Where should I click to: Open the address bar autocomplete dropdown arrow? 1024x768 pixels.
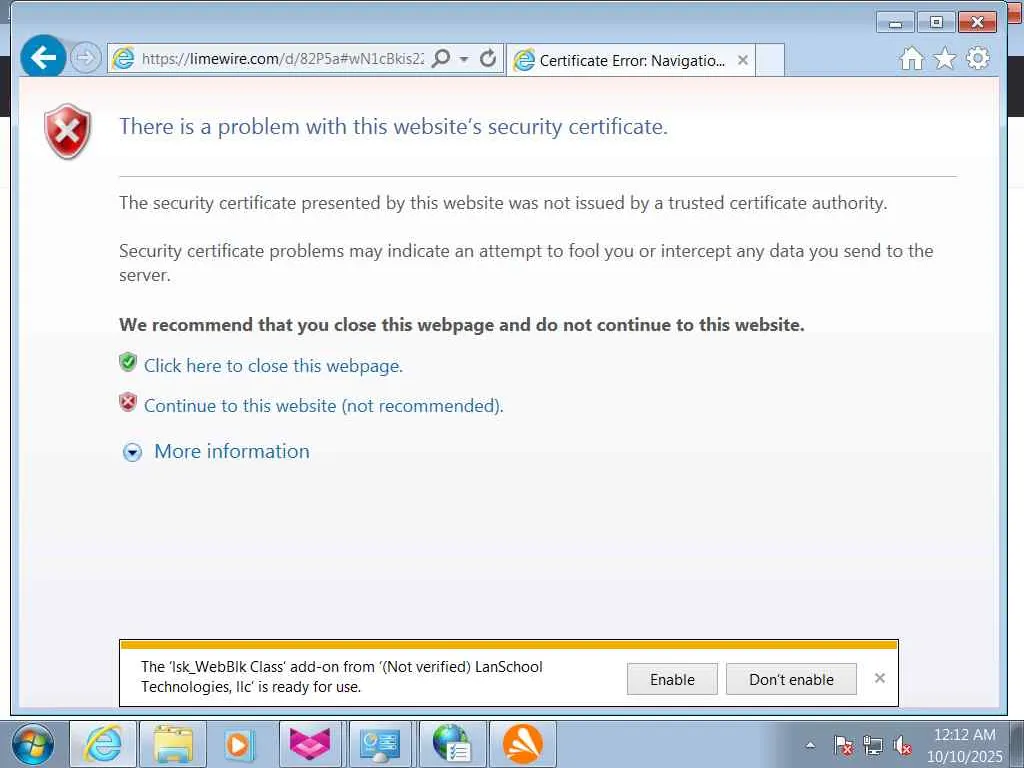464,59
